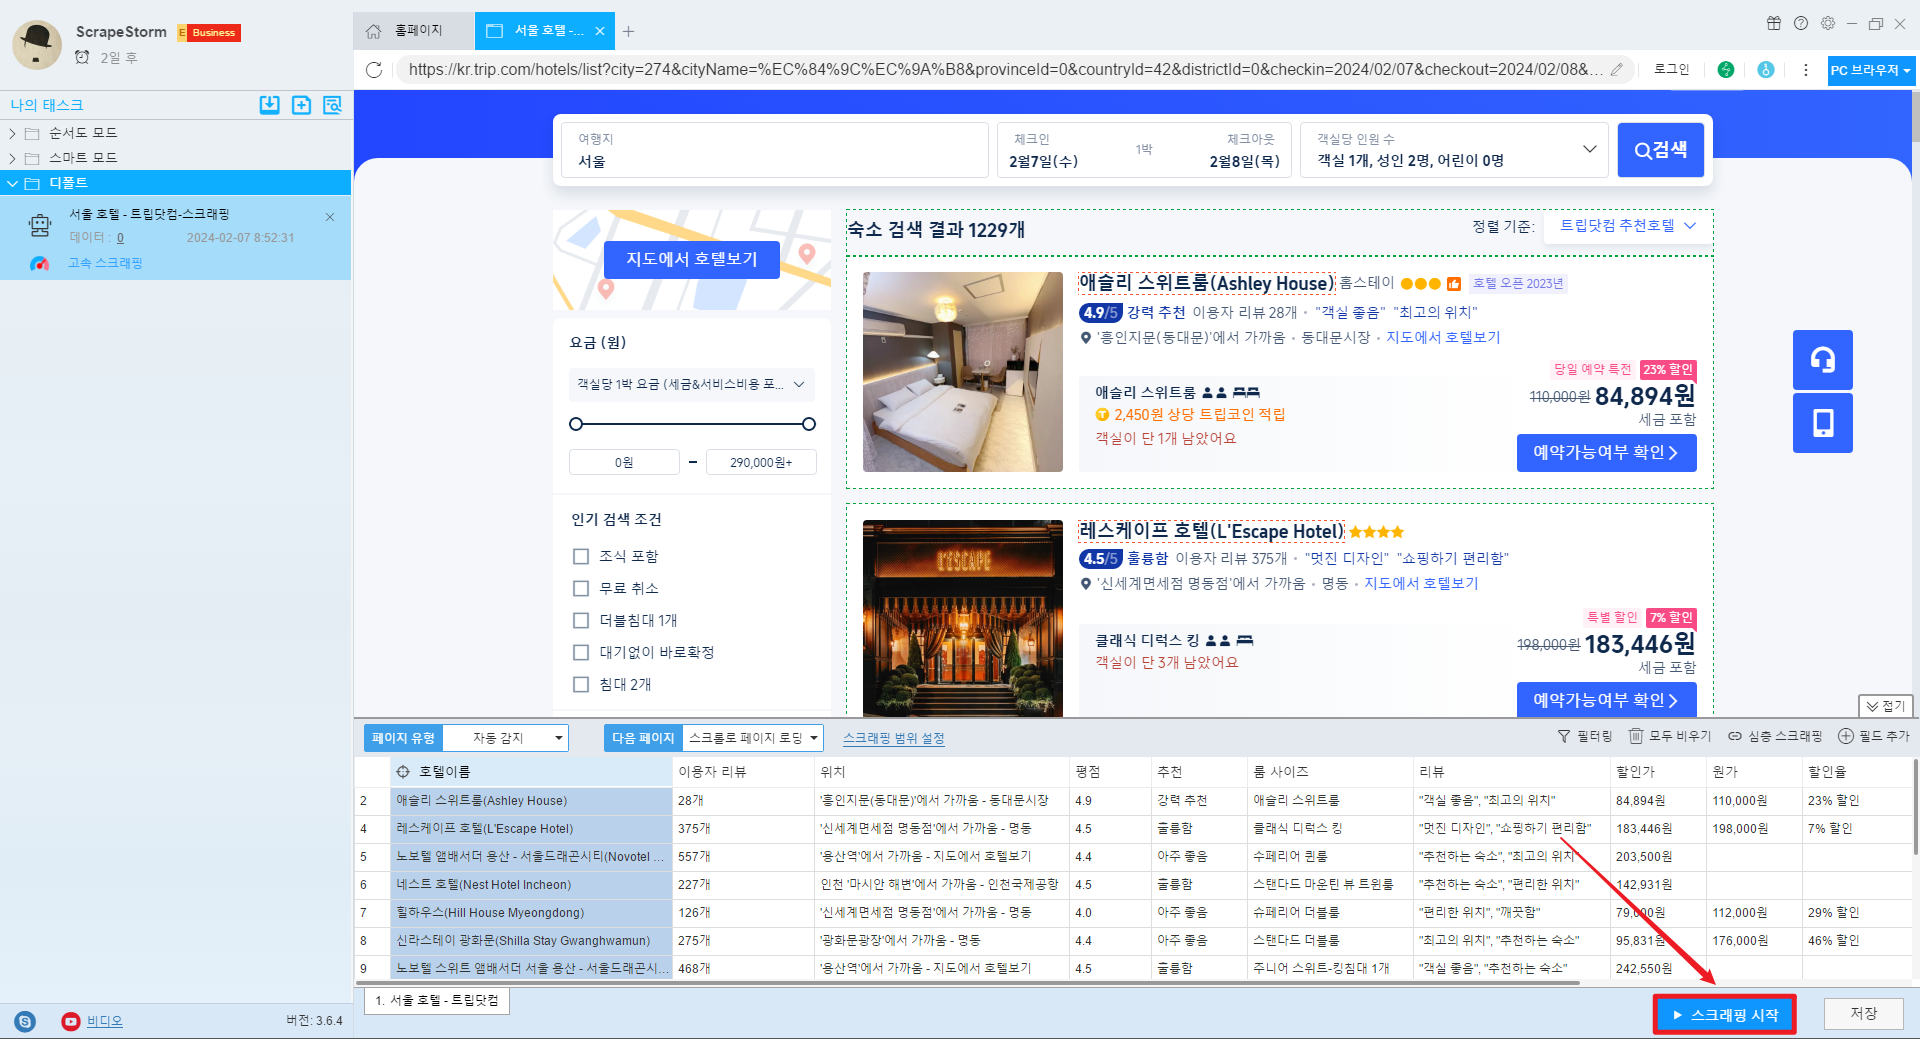Click the 모두 비우기 trash icon
Image resolution: width=1920 pixels, height=1039 pixels.
(1636, 736)
